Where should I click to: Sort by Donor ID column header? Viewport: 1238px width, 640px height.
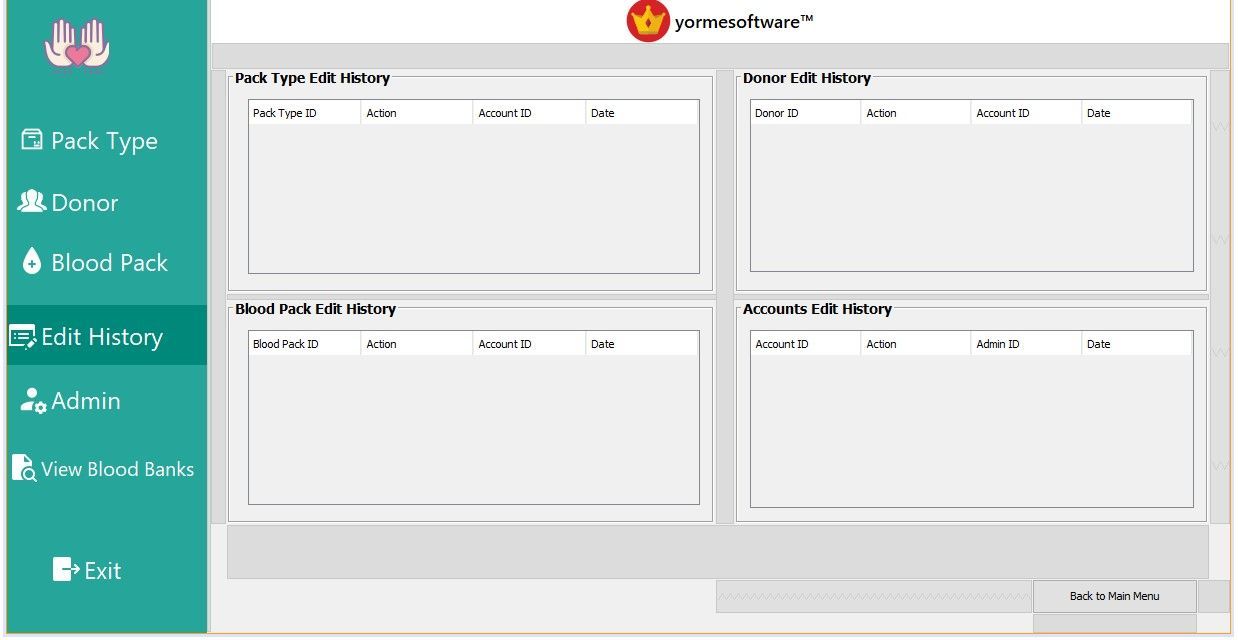(x=806, y=113)
